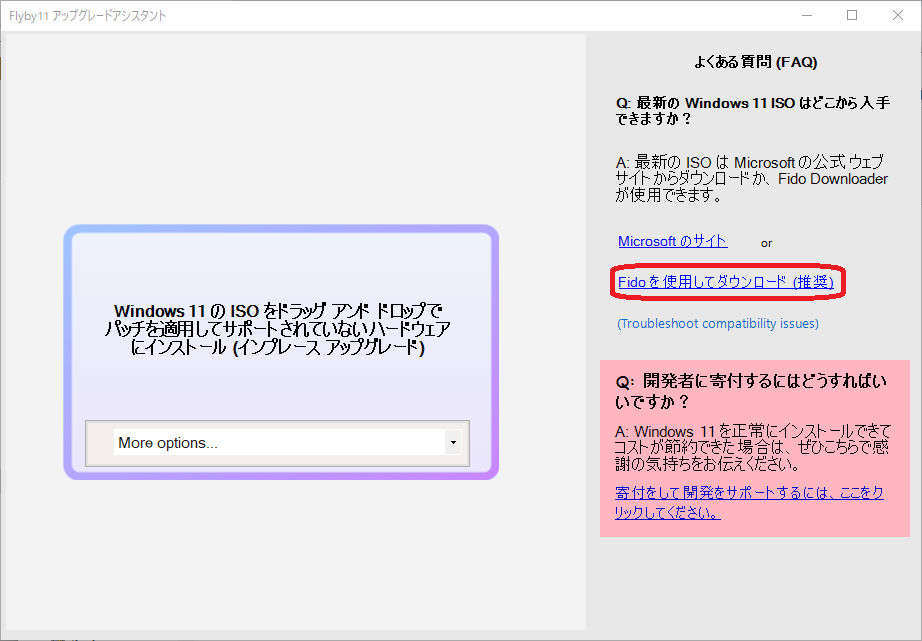Click the Flyby11 アップグレードアシスタント window title

coord(88,16)
